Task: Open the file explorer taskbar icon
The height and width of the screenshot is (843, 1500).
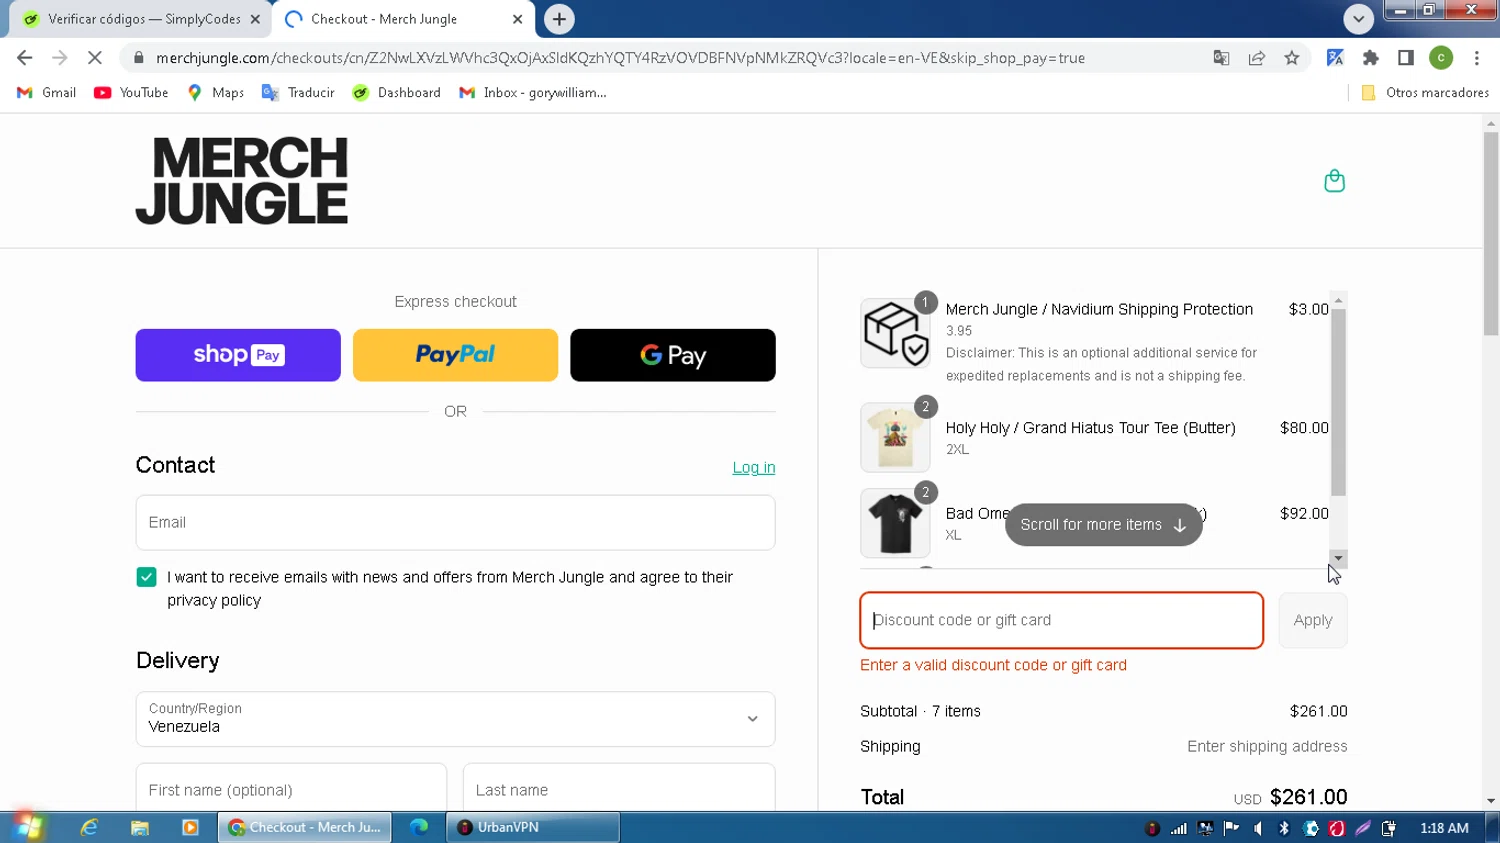Action: 140,827
